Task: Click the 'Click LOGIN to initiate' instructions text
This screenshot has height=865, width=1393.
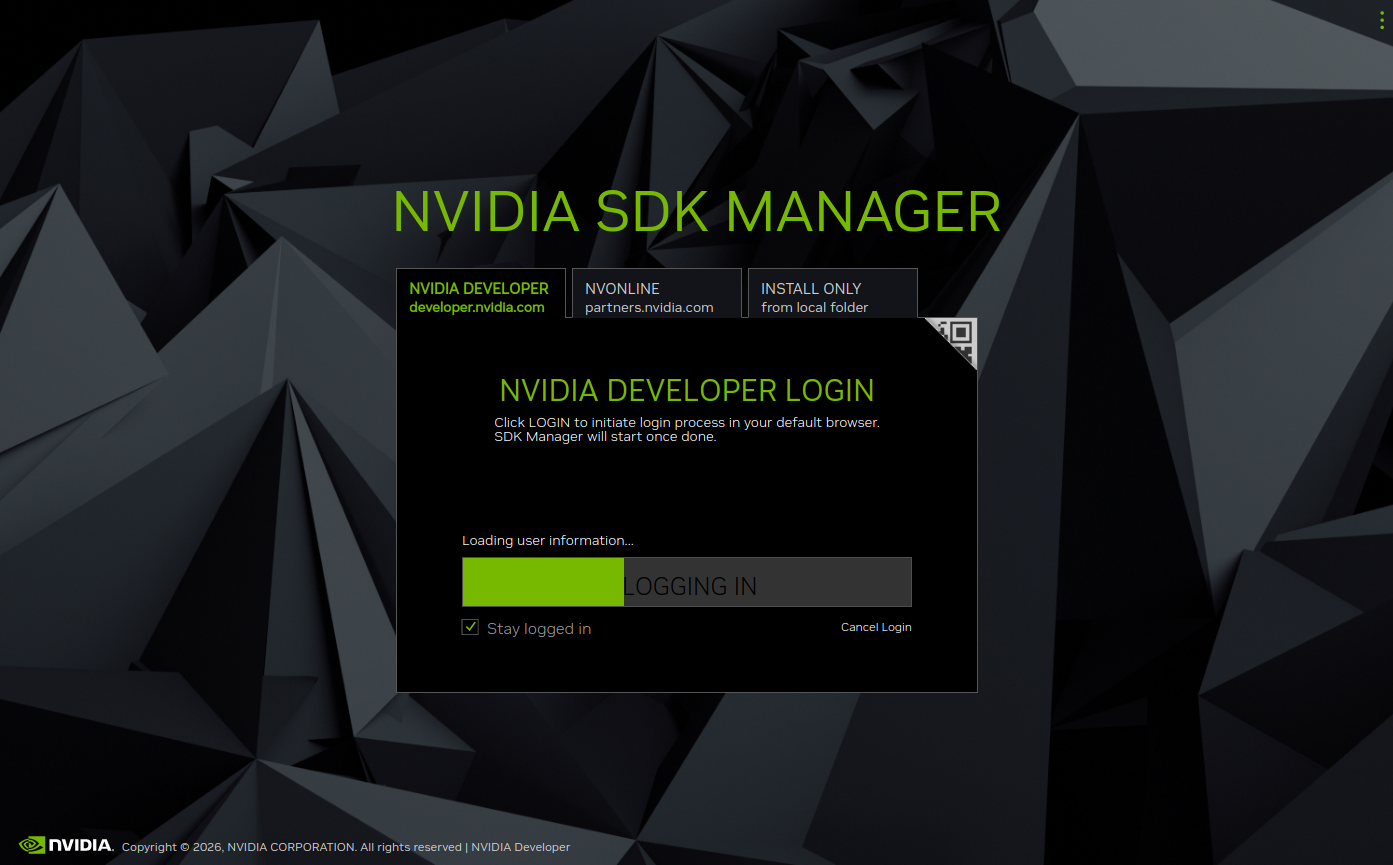Action: click(687, 429)
